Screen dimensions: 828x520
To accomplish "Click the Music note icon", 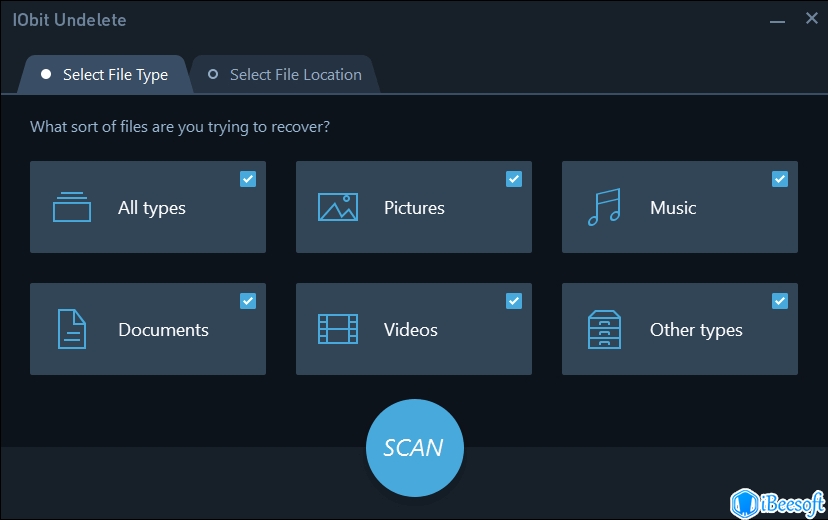I will pyautogui.click(x=604, y=207).
